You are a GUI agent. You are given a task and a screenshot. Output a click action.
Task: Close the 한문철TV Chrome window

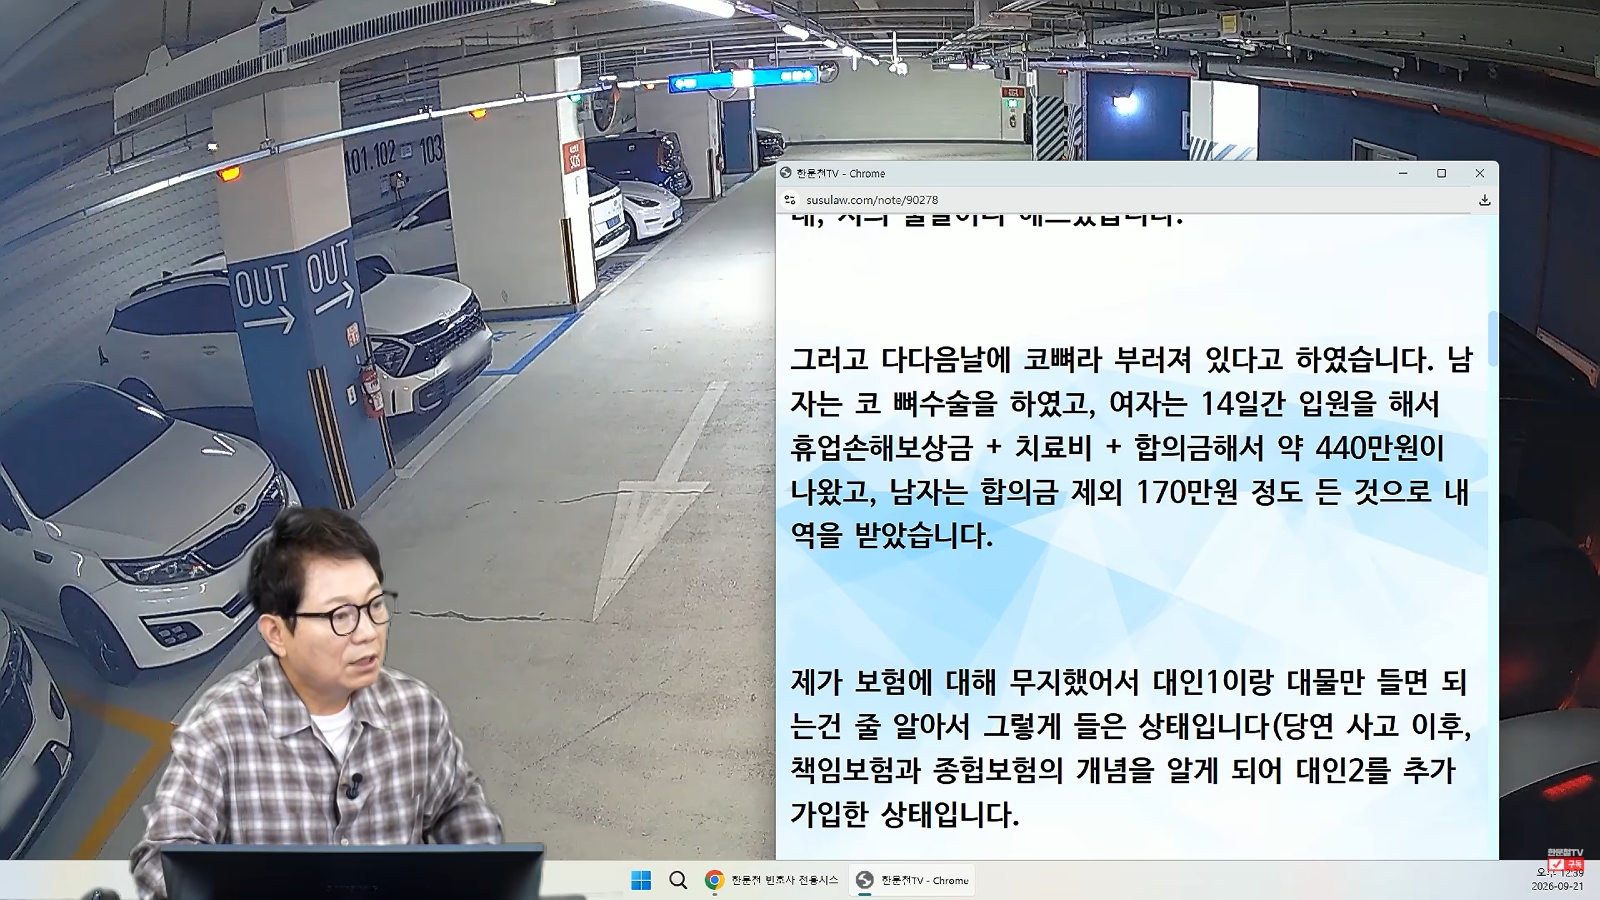(1480, 173)
